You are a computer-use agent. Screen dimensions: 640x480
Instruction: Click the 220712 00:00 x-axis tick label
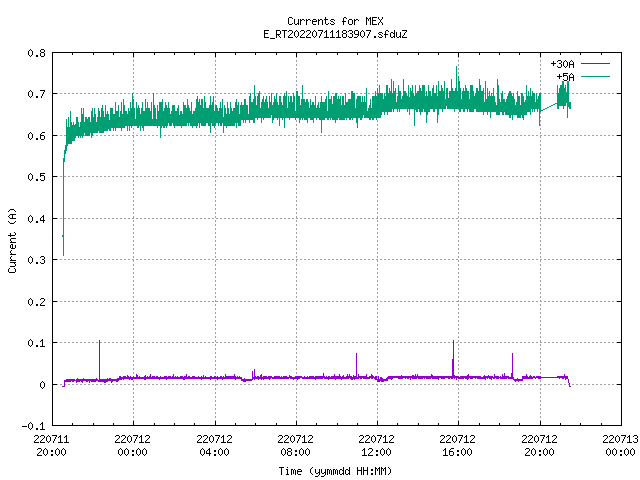(x=133, y=446)
